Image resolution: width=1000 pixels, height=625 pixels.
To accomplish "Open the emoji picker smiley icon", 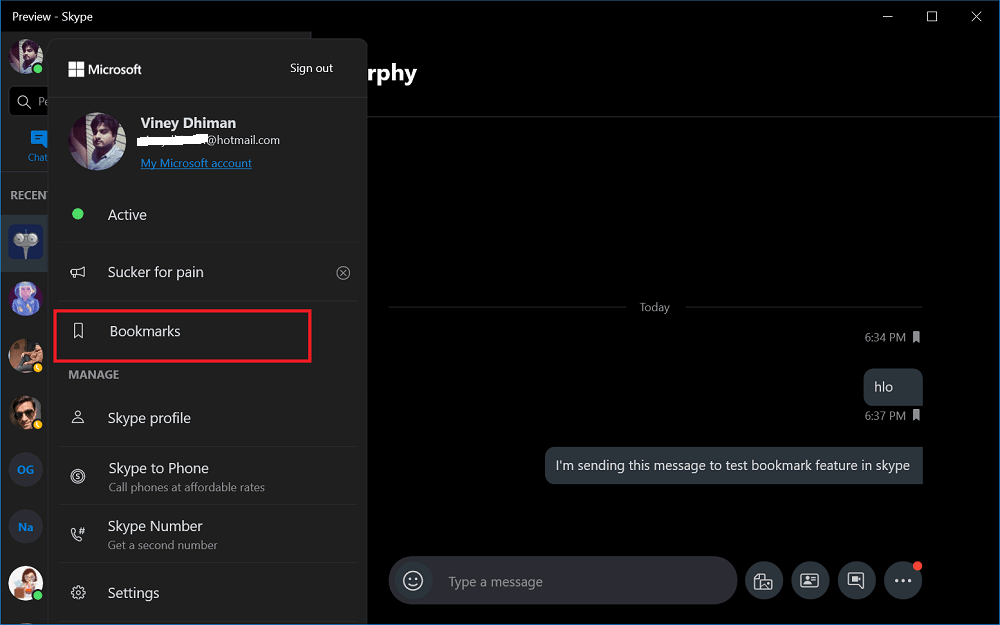I will pos(413,581).
